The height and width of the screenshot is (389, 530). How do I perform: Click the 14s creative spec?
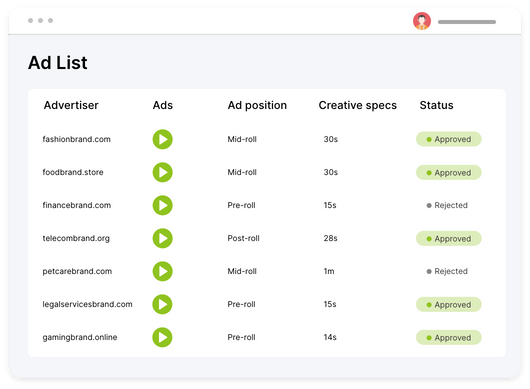coord(330,337)
